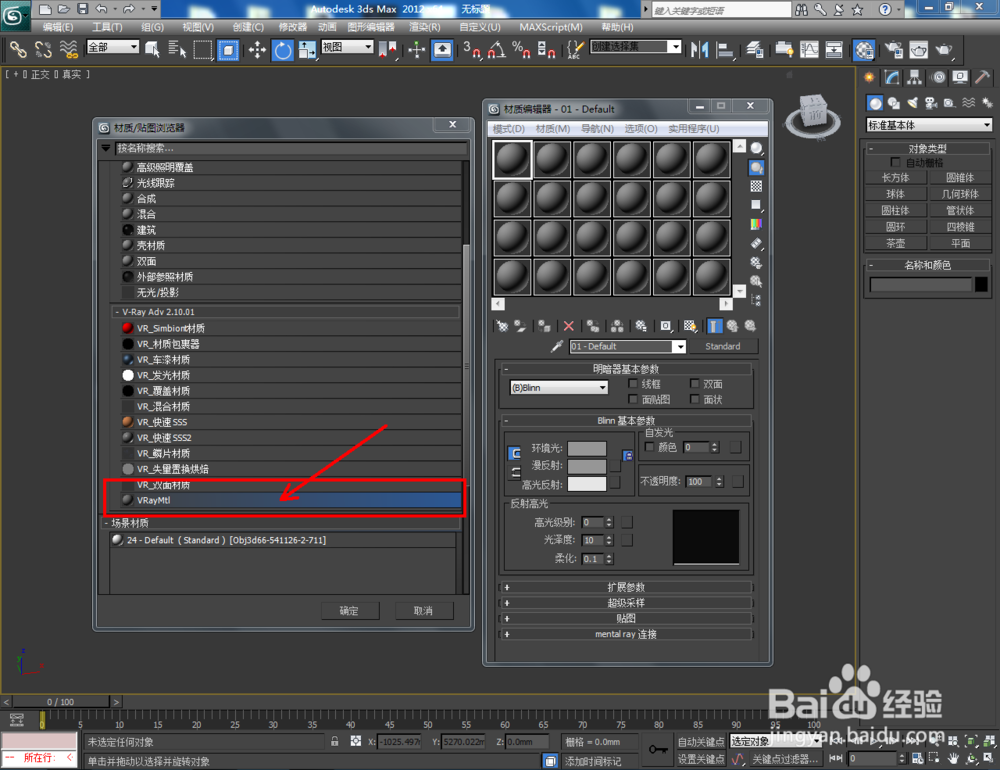Activate Select Object tool

tap(152, 50)
